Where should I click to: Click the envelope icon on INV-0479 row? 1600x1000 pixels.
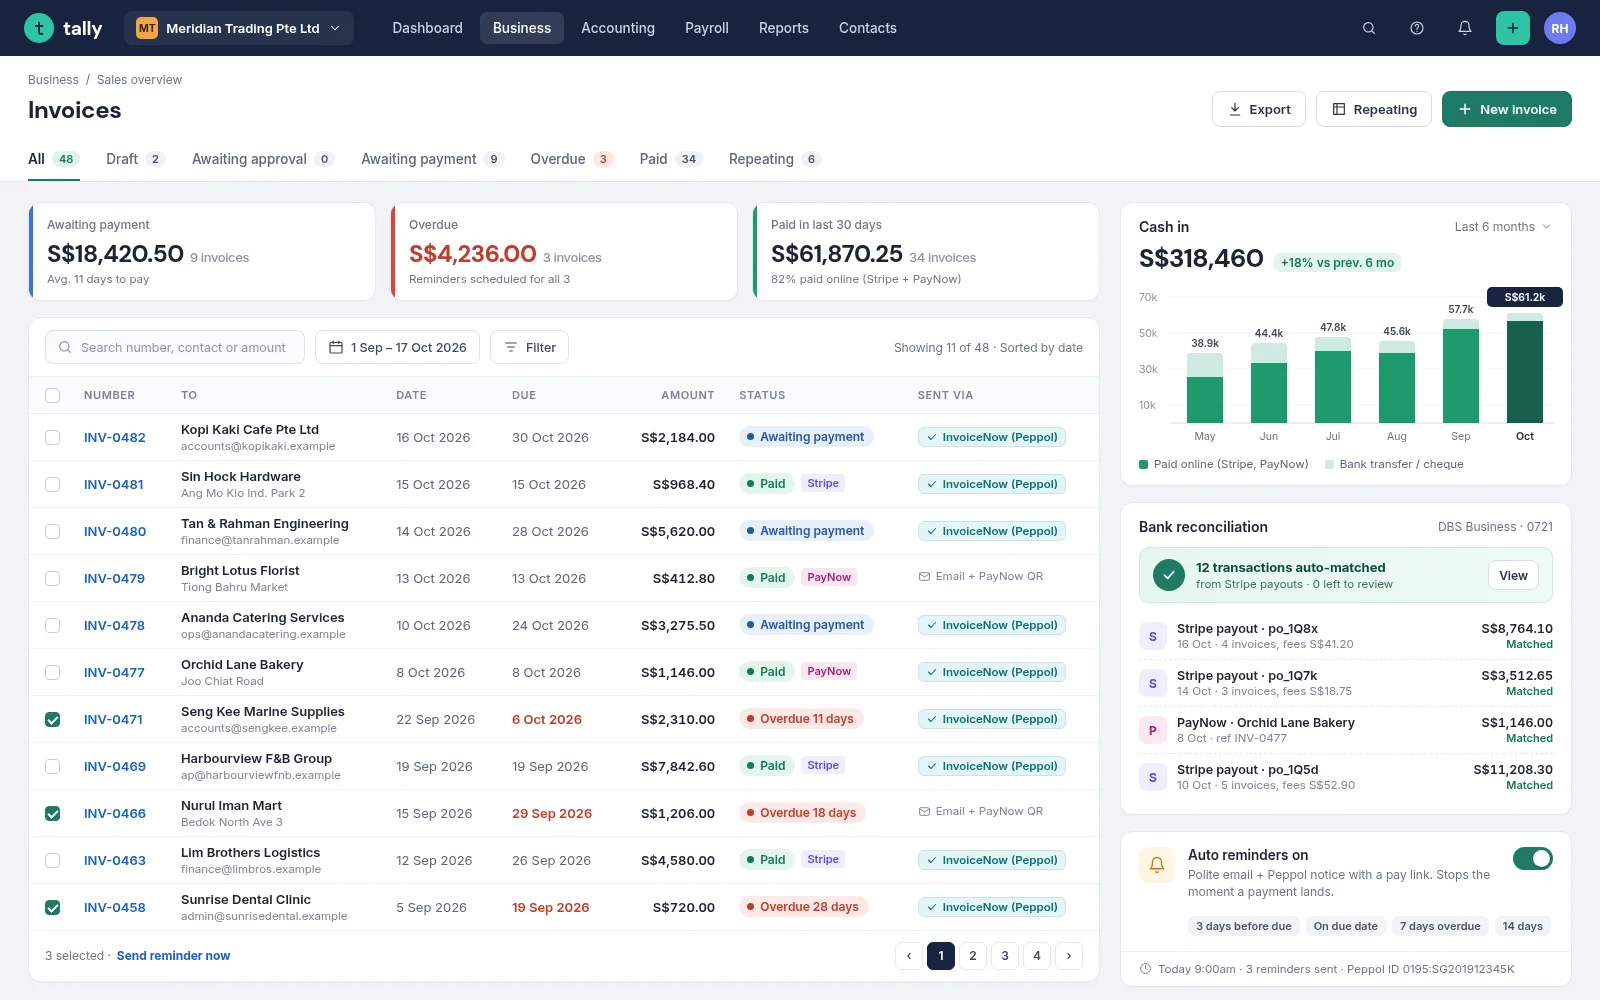(x=924, y=576)
